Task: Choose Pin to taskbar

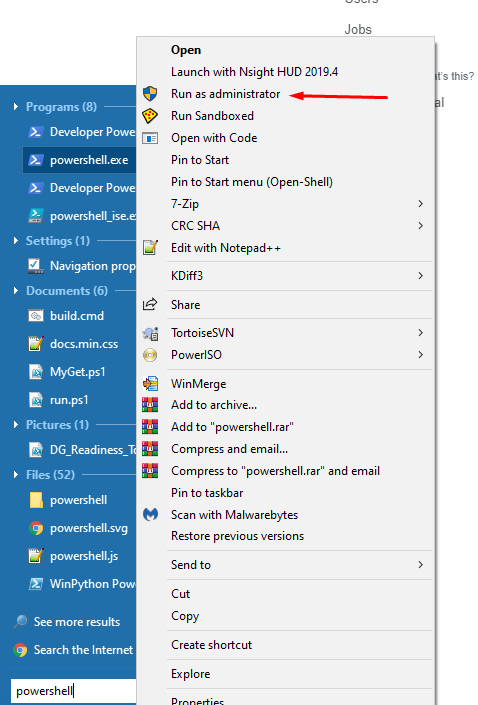Action: (x=207, y=493)
